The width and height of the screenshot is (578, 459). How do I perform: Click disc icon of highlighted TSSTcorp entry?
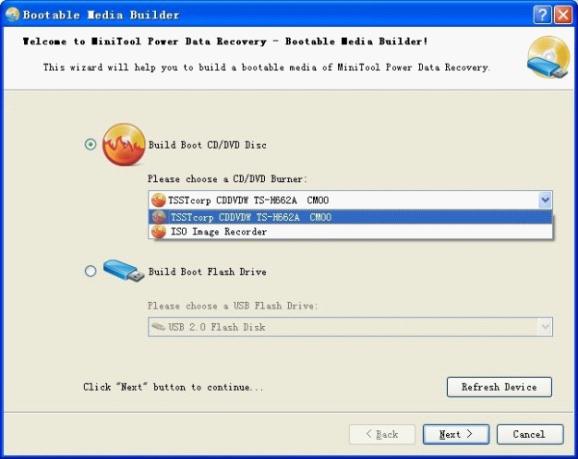click(x=159, y=217)
